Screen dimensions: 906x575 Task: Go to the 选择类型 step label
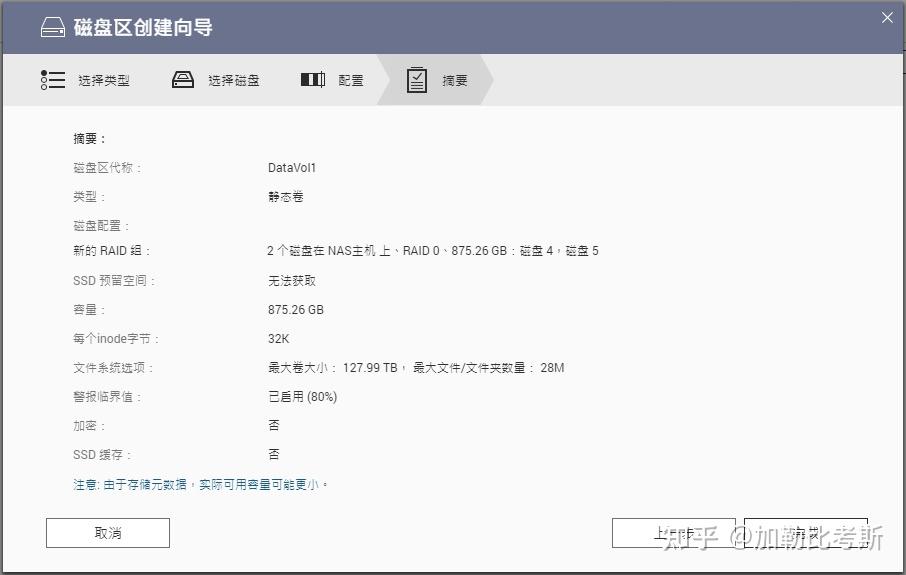tap(104, 80)
